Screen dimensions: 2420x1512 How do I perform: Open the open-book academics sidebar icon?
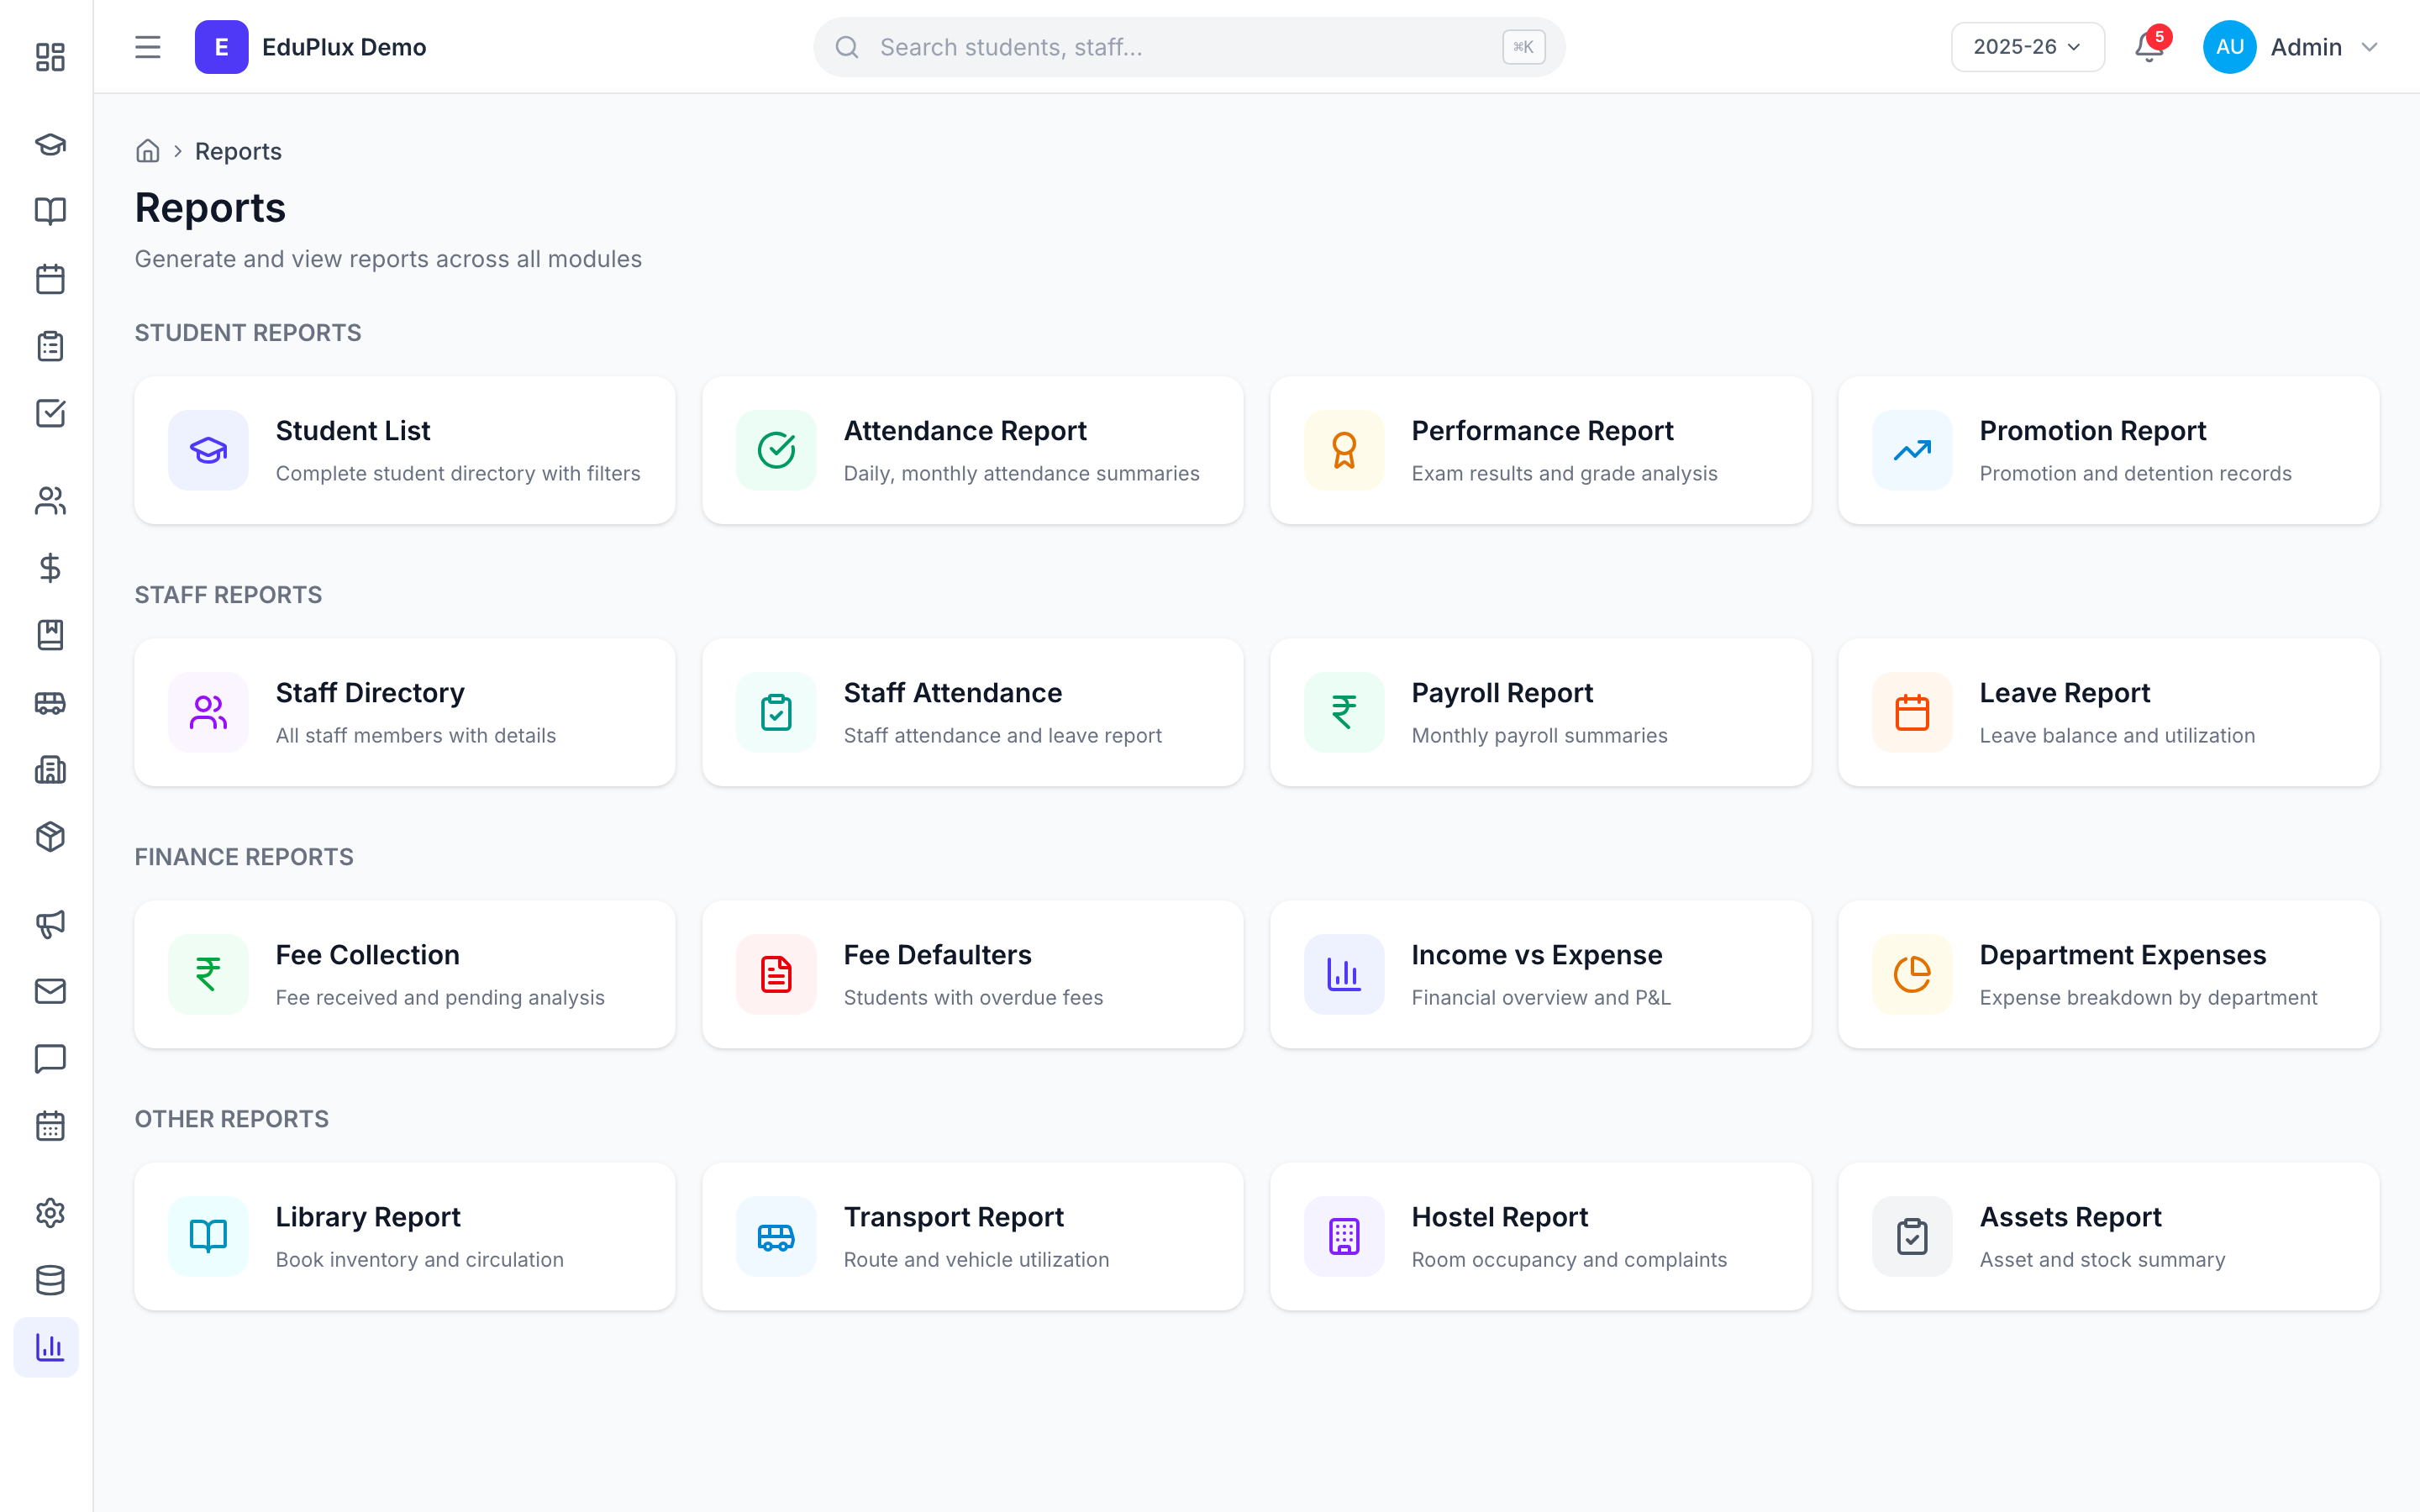tap(50, 211)
